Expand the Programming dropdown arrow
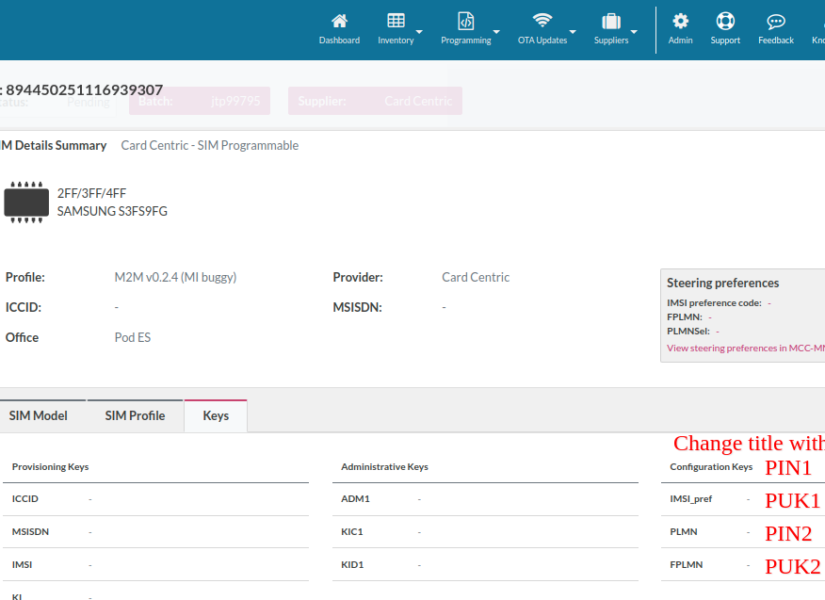 (x=497, y=32)
